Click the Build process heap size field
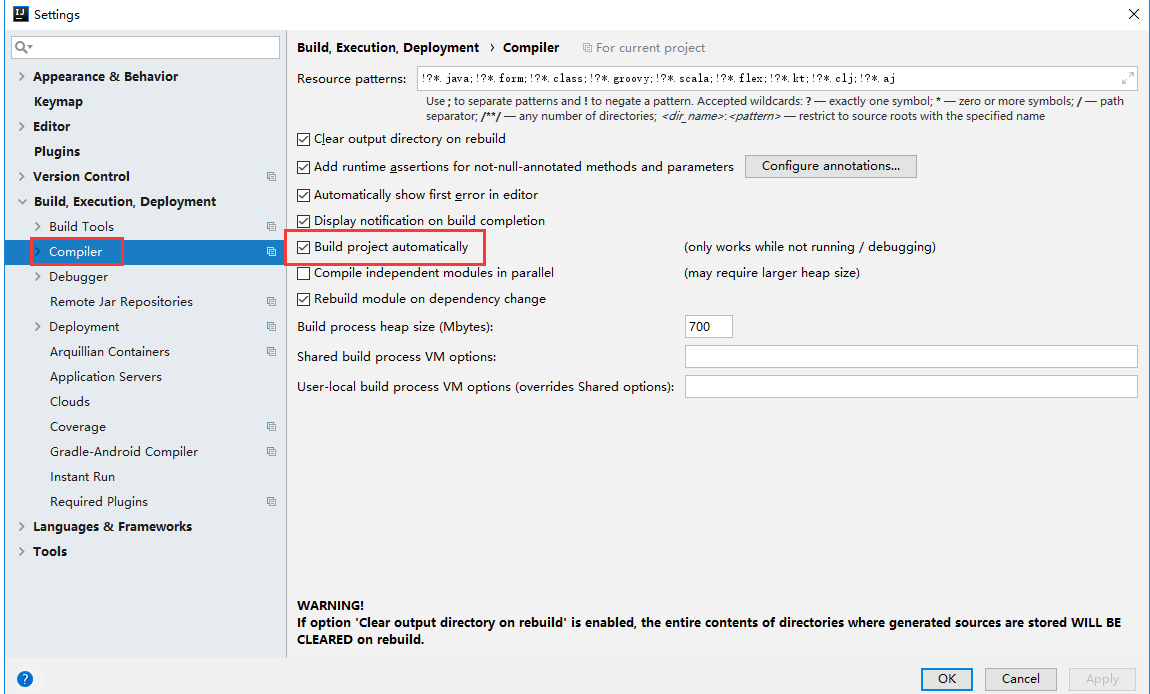 pyautogui.click(x=708, y=327)
